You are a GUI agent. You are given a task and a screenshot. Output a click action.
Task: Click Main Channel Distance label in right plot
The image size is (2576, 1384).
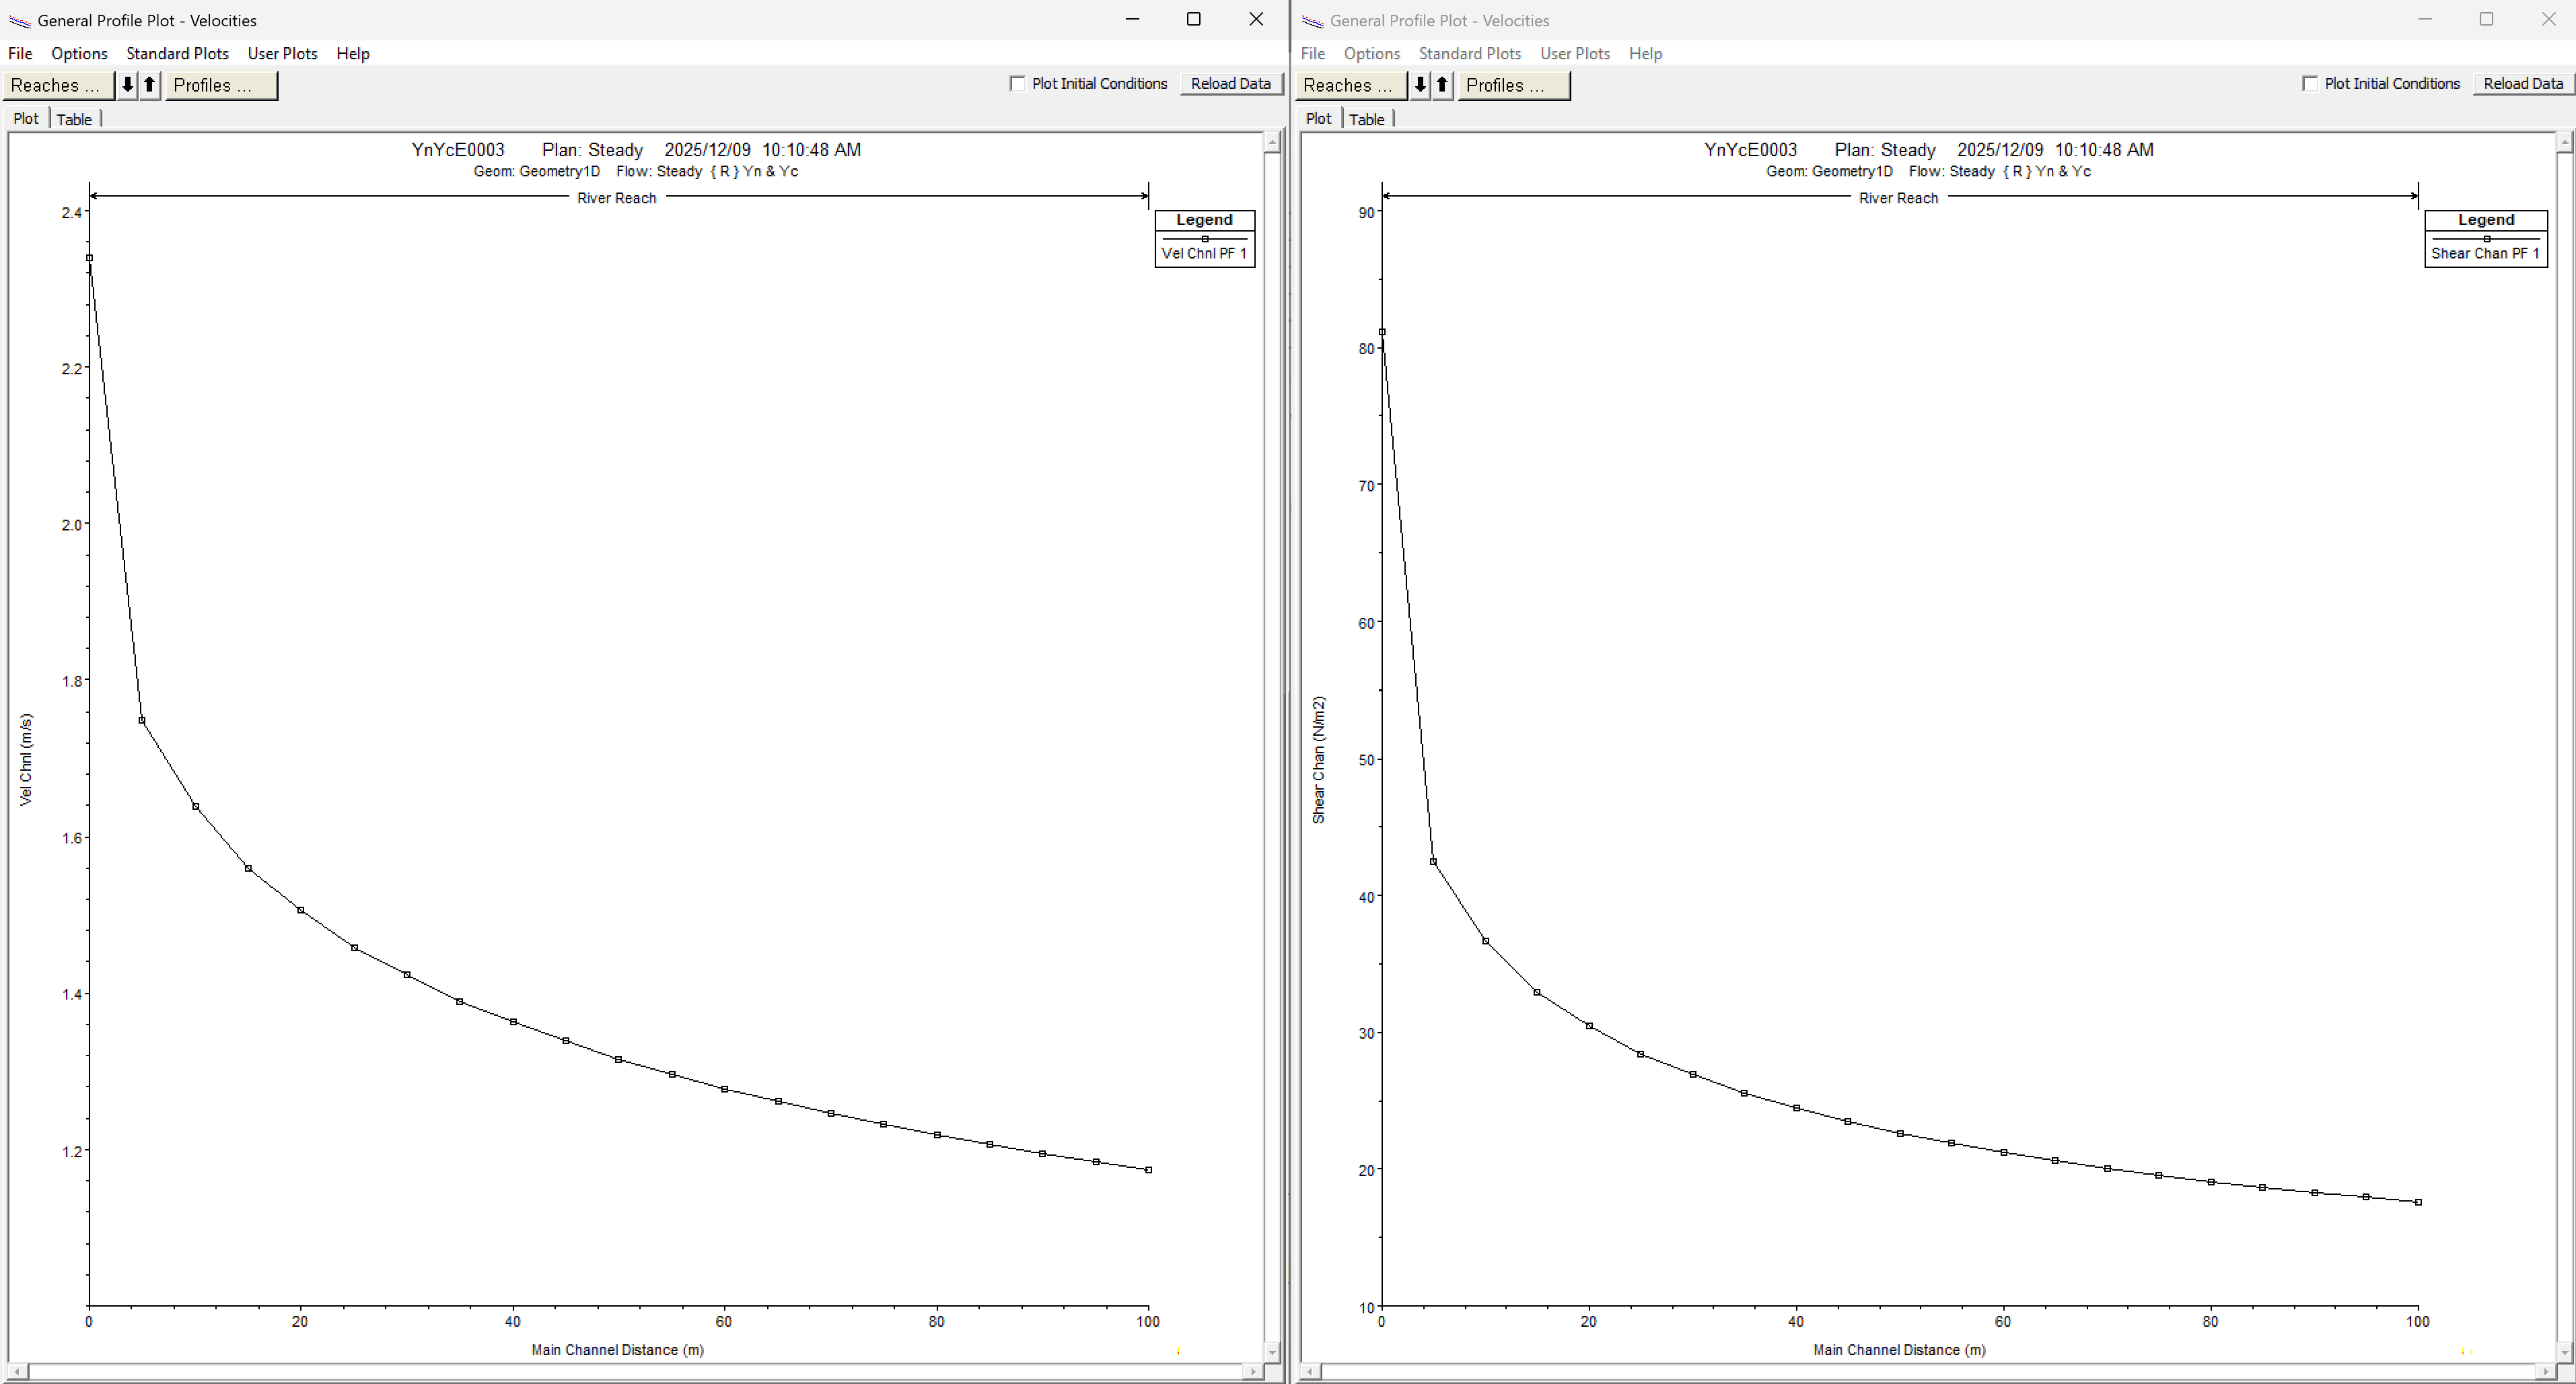[x=1899, y=1350]
